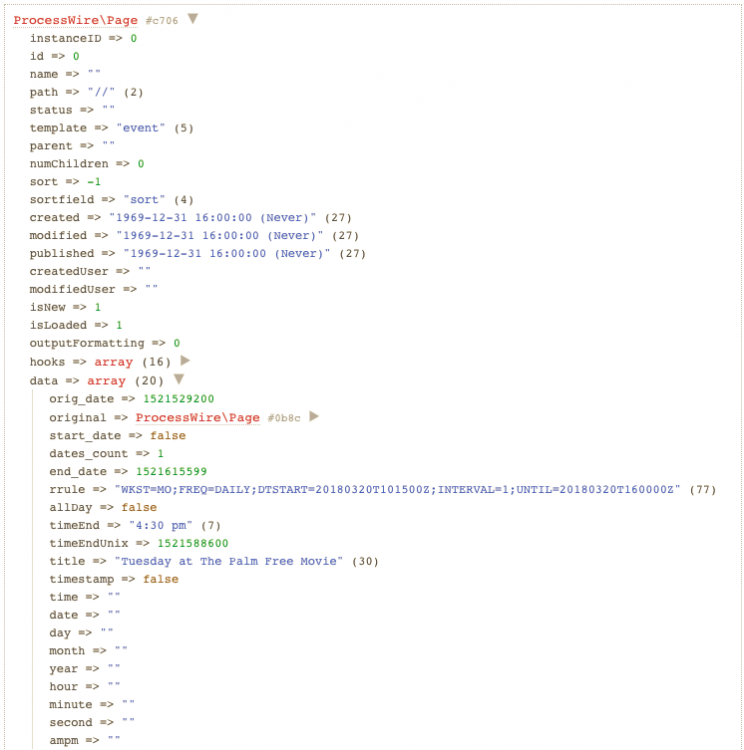This screenshot has height=750, width=744.
Task: Select the orig_date value 1521529200
Action: (x=178, y=399)
